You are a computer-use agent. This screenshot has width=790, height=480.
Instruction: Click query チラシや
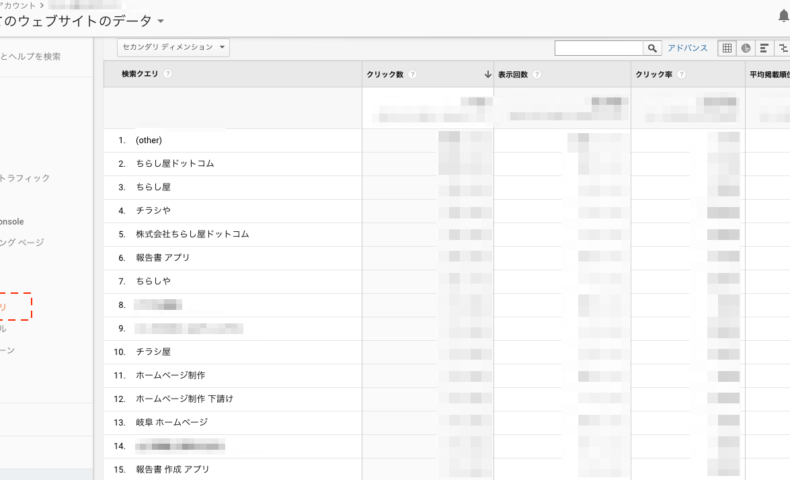[x=153, y=211]
